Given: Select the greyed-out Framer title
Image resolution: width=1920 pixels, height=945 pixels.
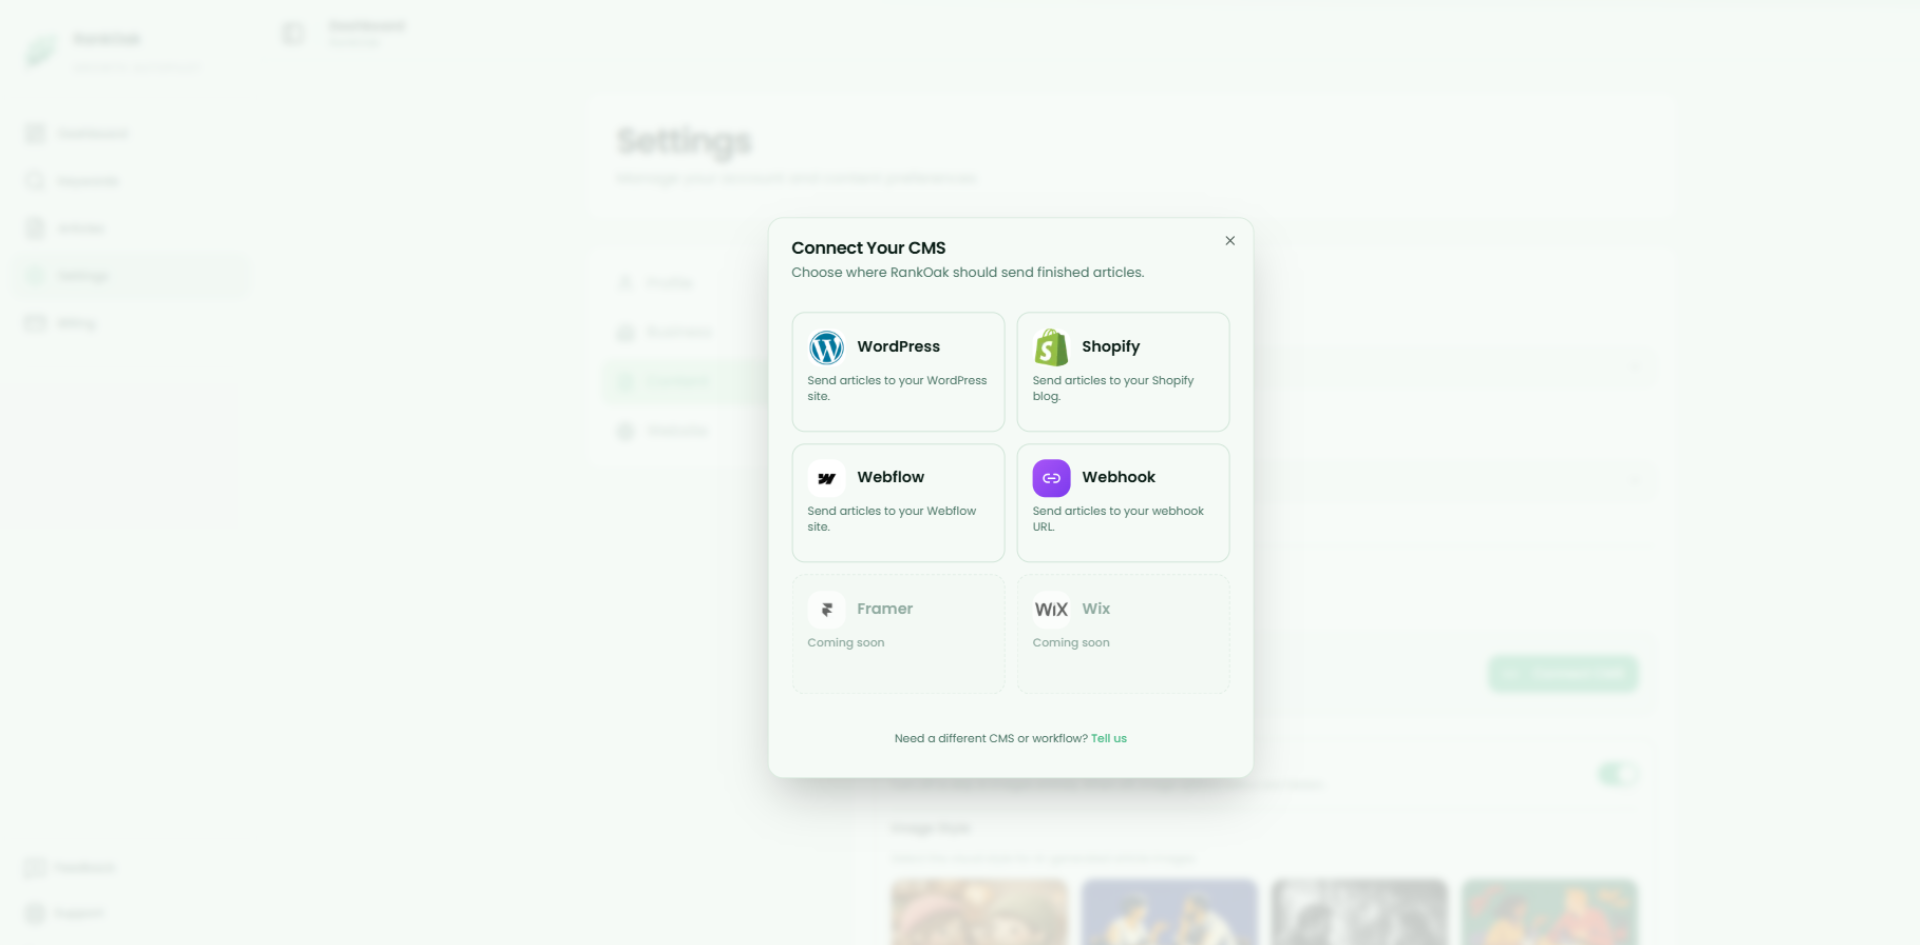Looking at the screenshot, I should (884, 608).
